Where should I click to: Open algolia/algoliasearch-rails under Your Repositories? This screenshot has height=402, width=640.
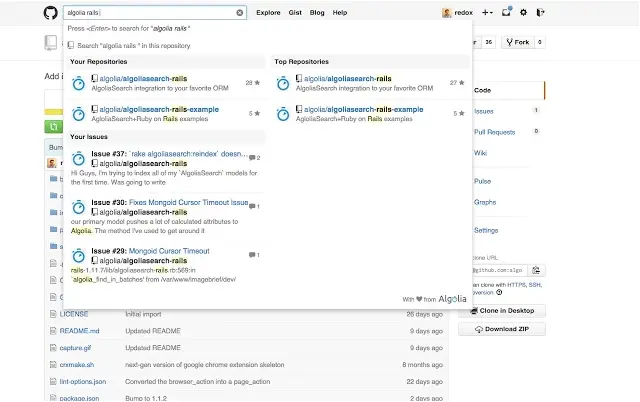pos(143,78)
